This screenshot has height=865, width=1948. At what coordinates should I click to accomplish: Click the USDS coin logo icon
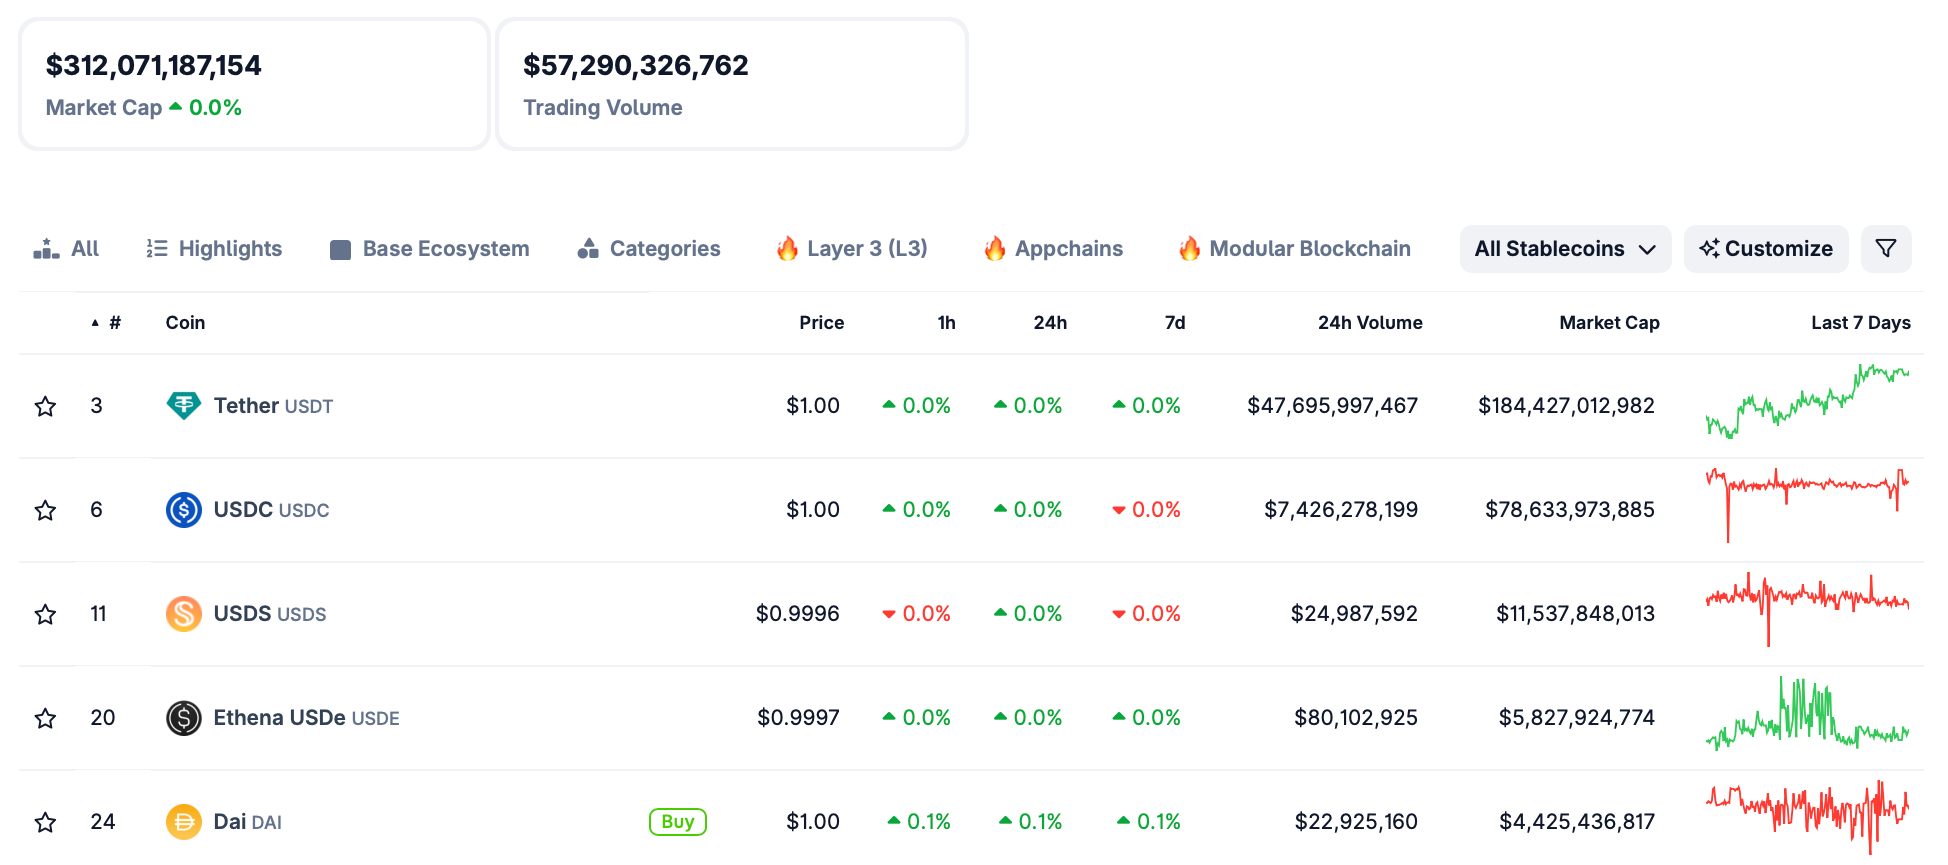tap(183, 614)
